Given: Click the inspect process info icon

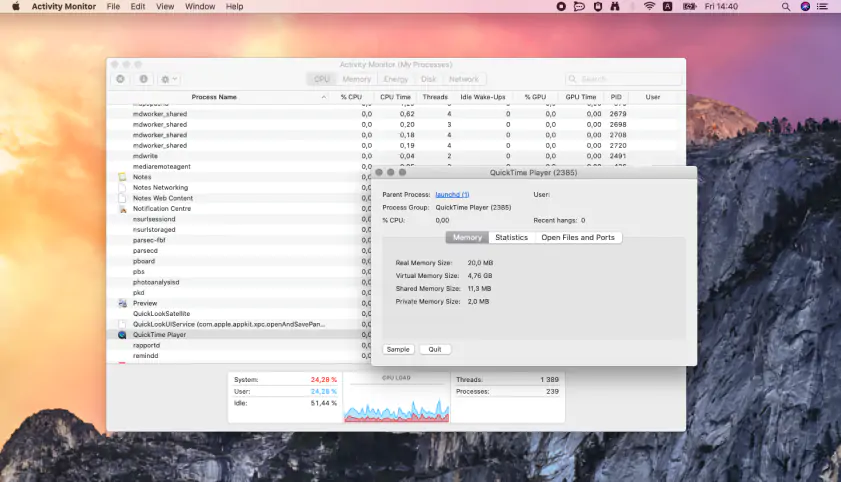Looking at the screenshot, I should 144,79.
